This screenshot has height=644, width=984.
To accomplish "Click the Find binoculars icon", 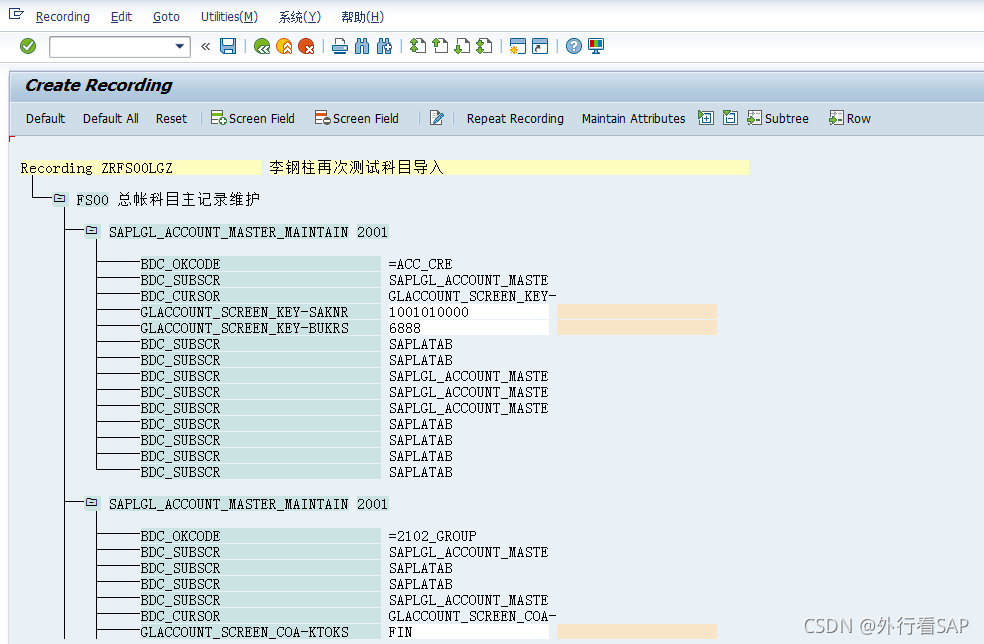I will pos(362,46).
